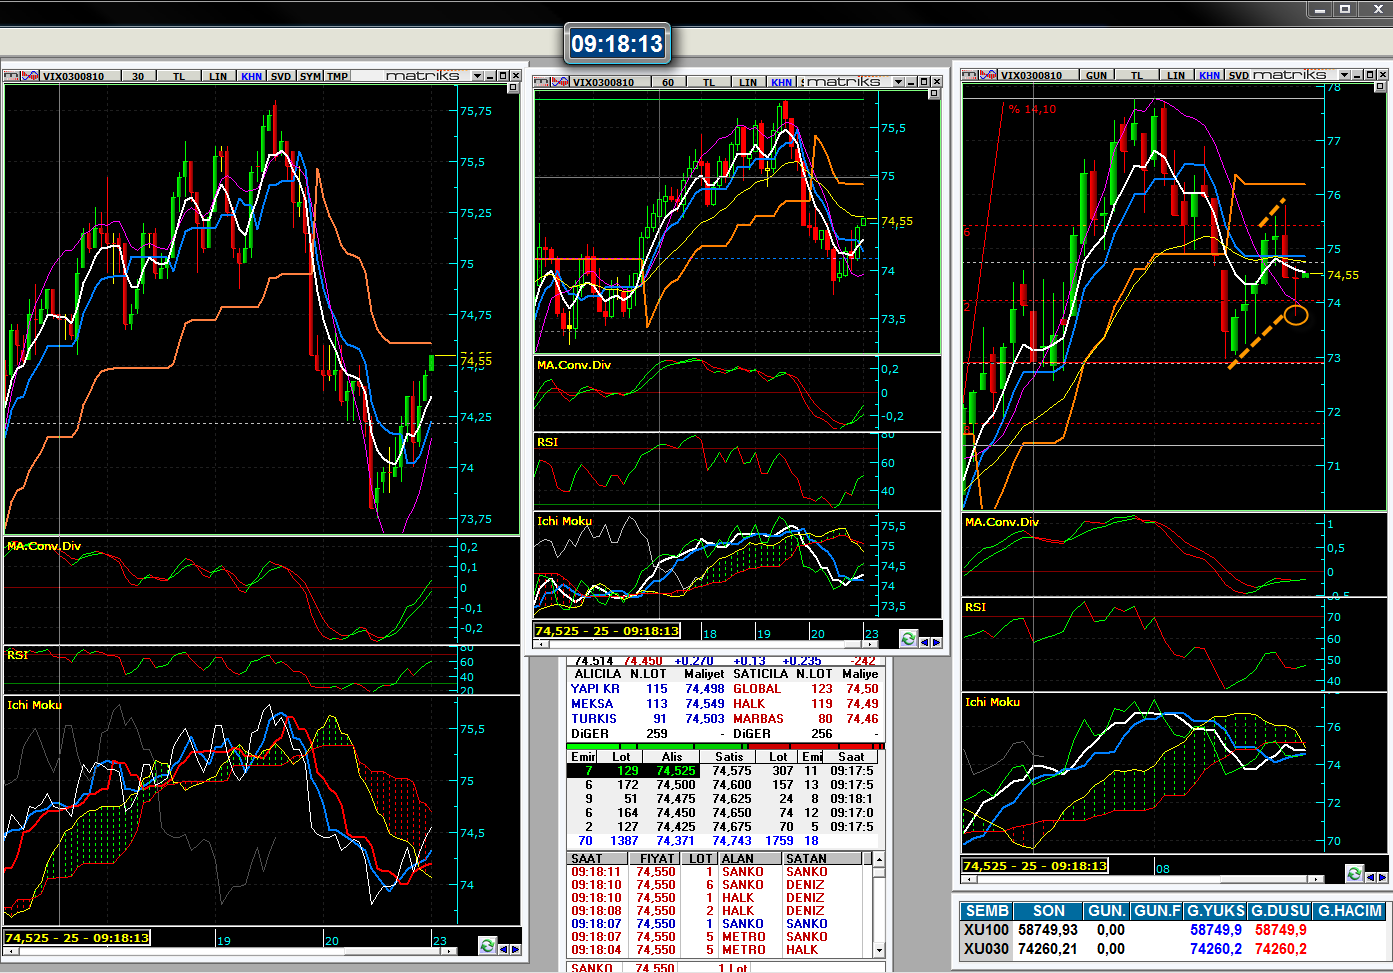Click the G.HACIM column header
Image resolution: width=1393 pixels, height=973 pixels.
1349,911
